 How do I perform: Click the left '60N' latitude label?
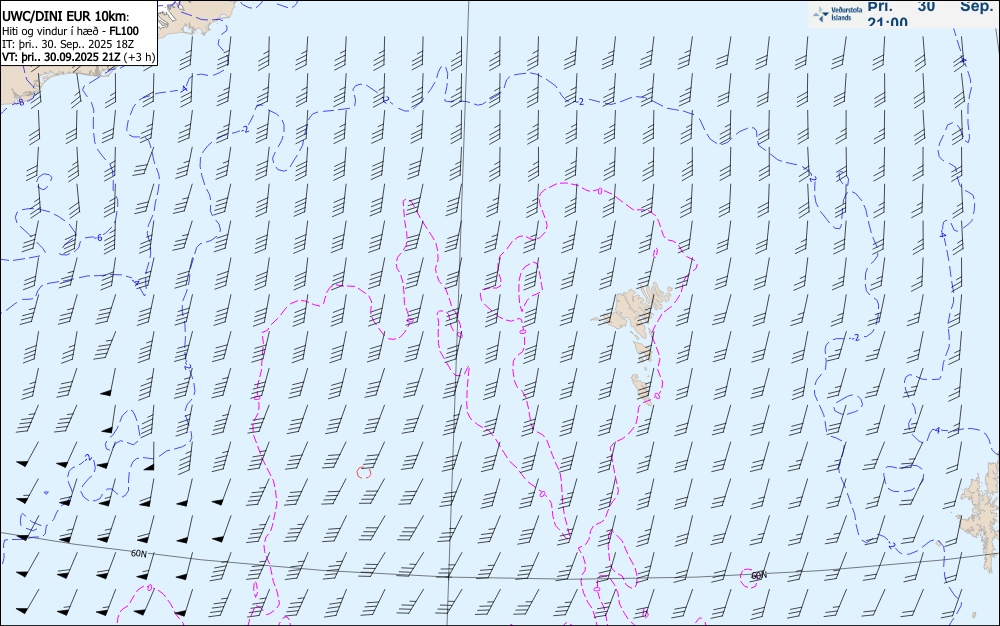tap(138, 553)
